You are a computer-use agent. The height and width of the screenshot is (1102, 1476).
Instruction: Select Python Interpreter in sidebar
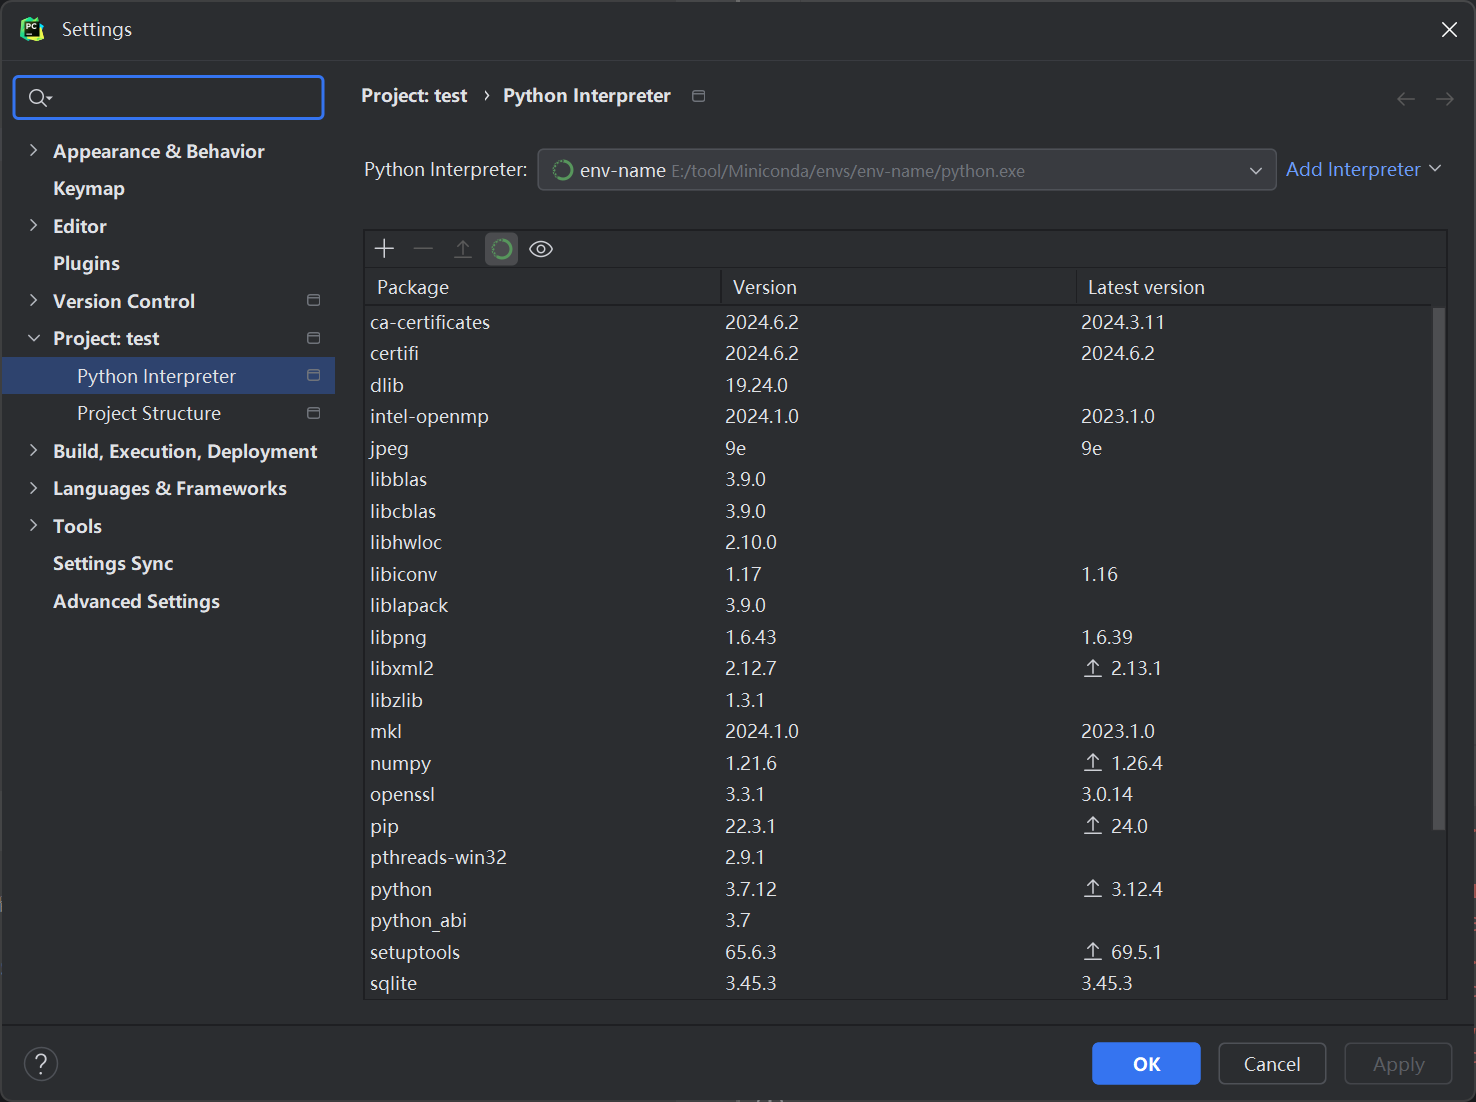pyautogui.click(x=168, y=376)
